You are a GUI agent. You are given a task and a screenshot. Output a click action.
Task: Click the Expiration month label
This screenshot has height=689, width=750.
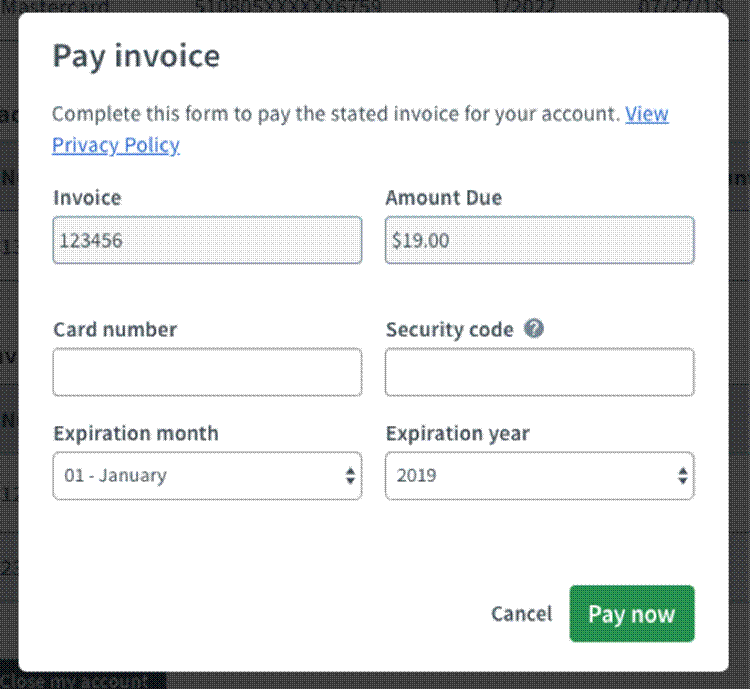[136, 433]
